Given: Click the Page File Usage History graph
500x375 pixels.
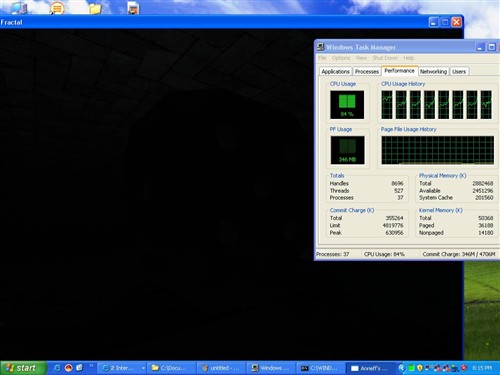Looking at the screenshot, I should coord(438,150).
